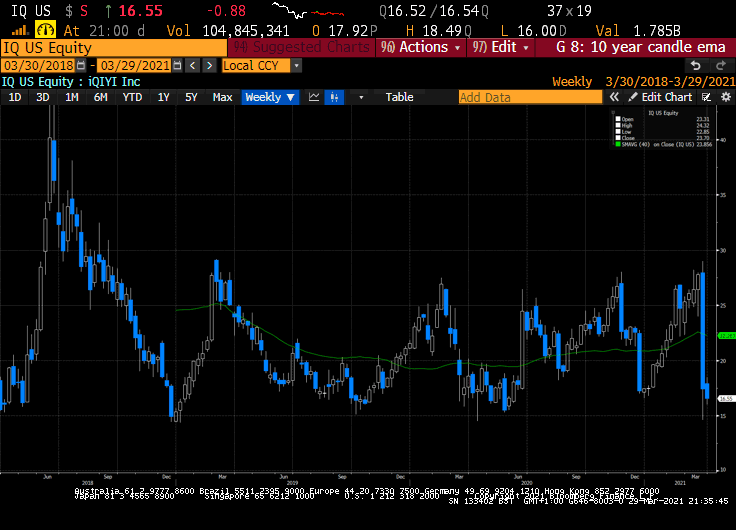Click the price change -0.88 value
Viewport: 736px width, 530px height.
226,11
